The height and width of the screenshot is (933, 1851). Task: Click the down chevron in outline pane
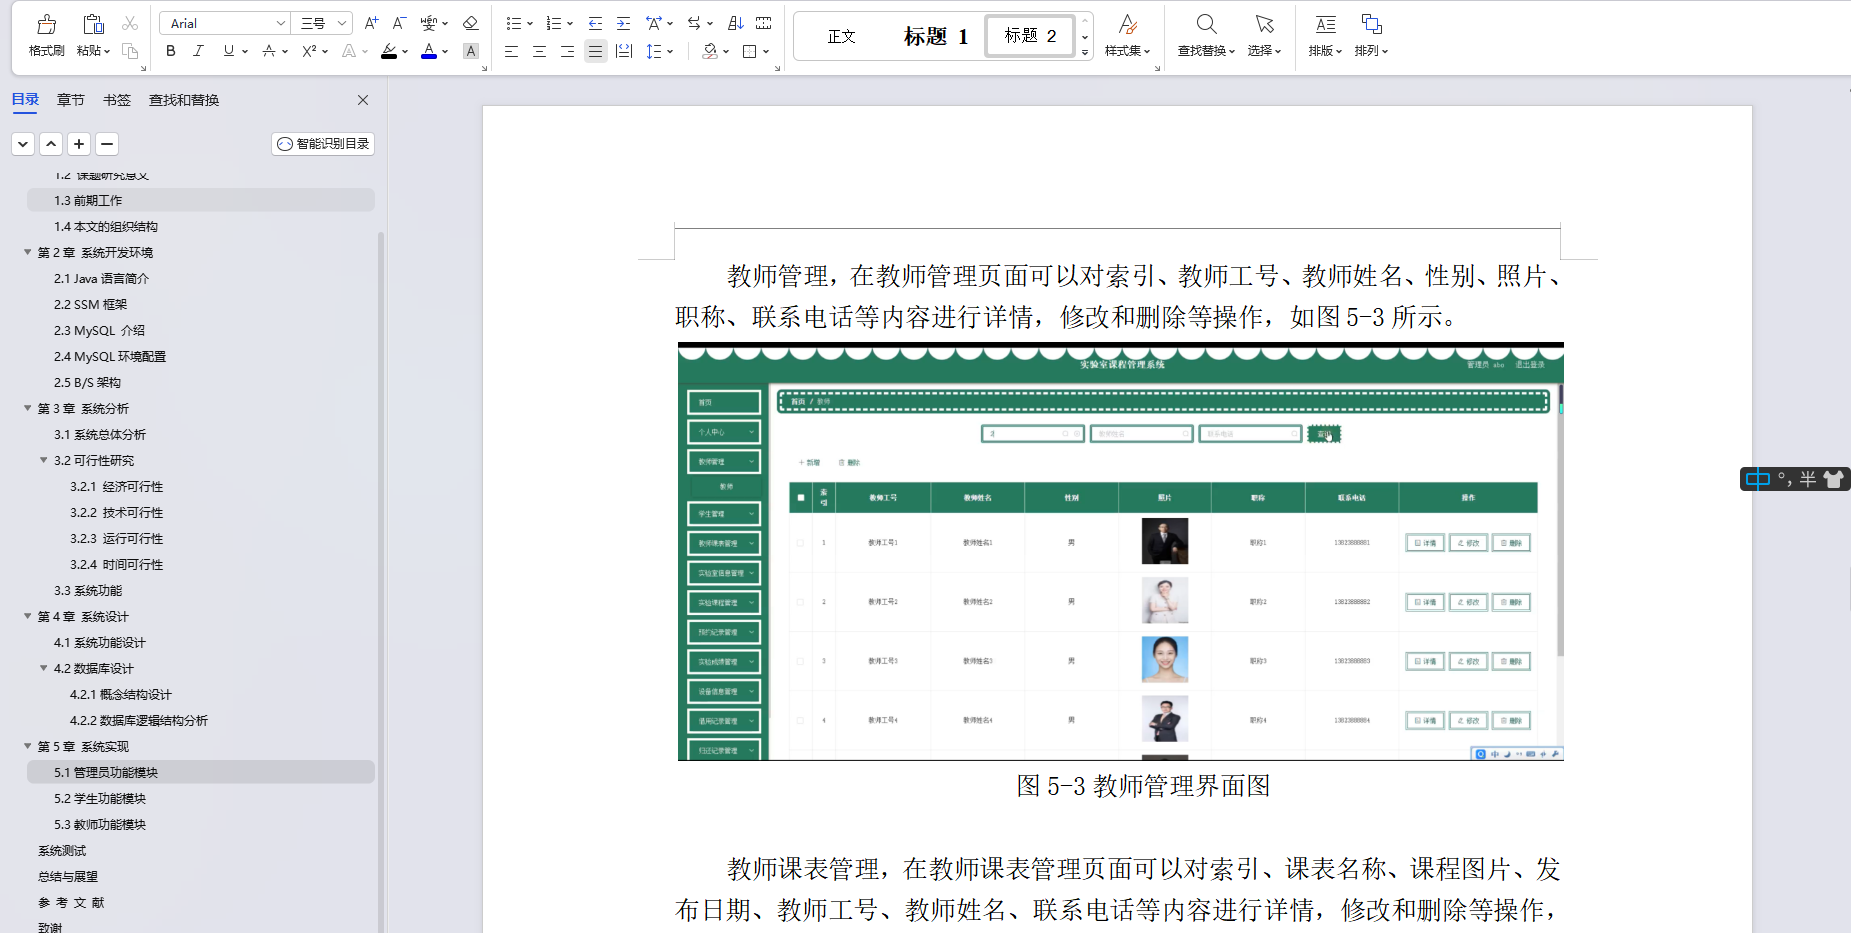click(23, 144)
